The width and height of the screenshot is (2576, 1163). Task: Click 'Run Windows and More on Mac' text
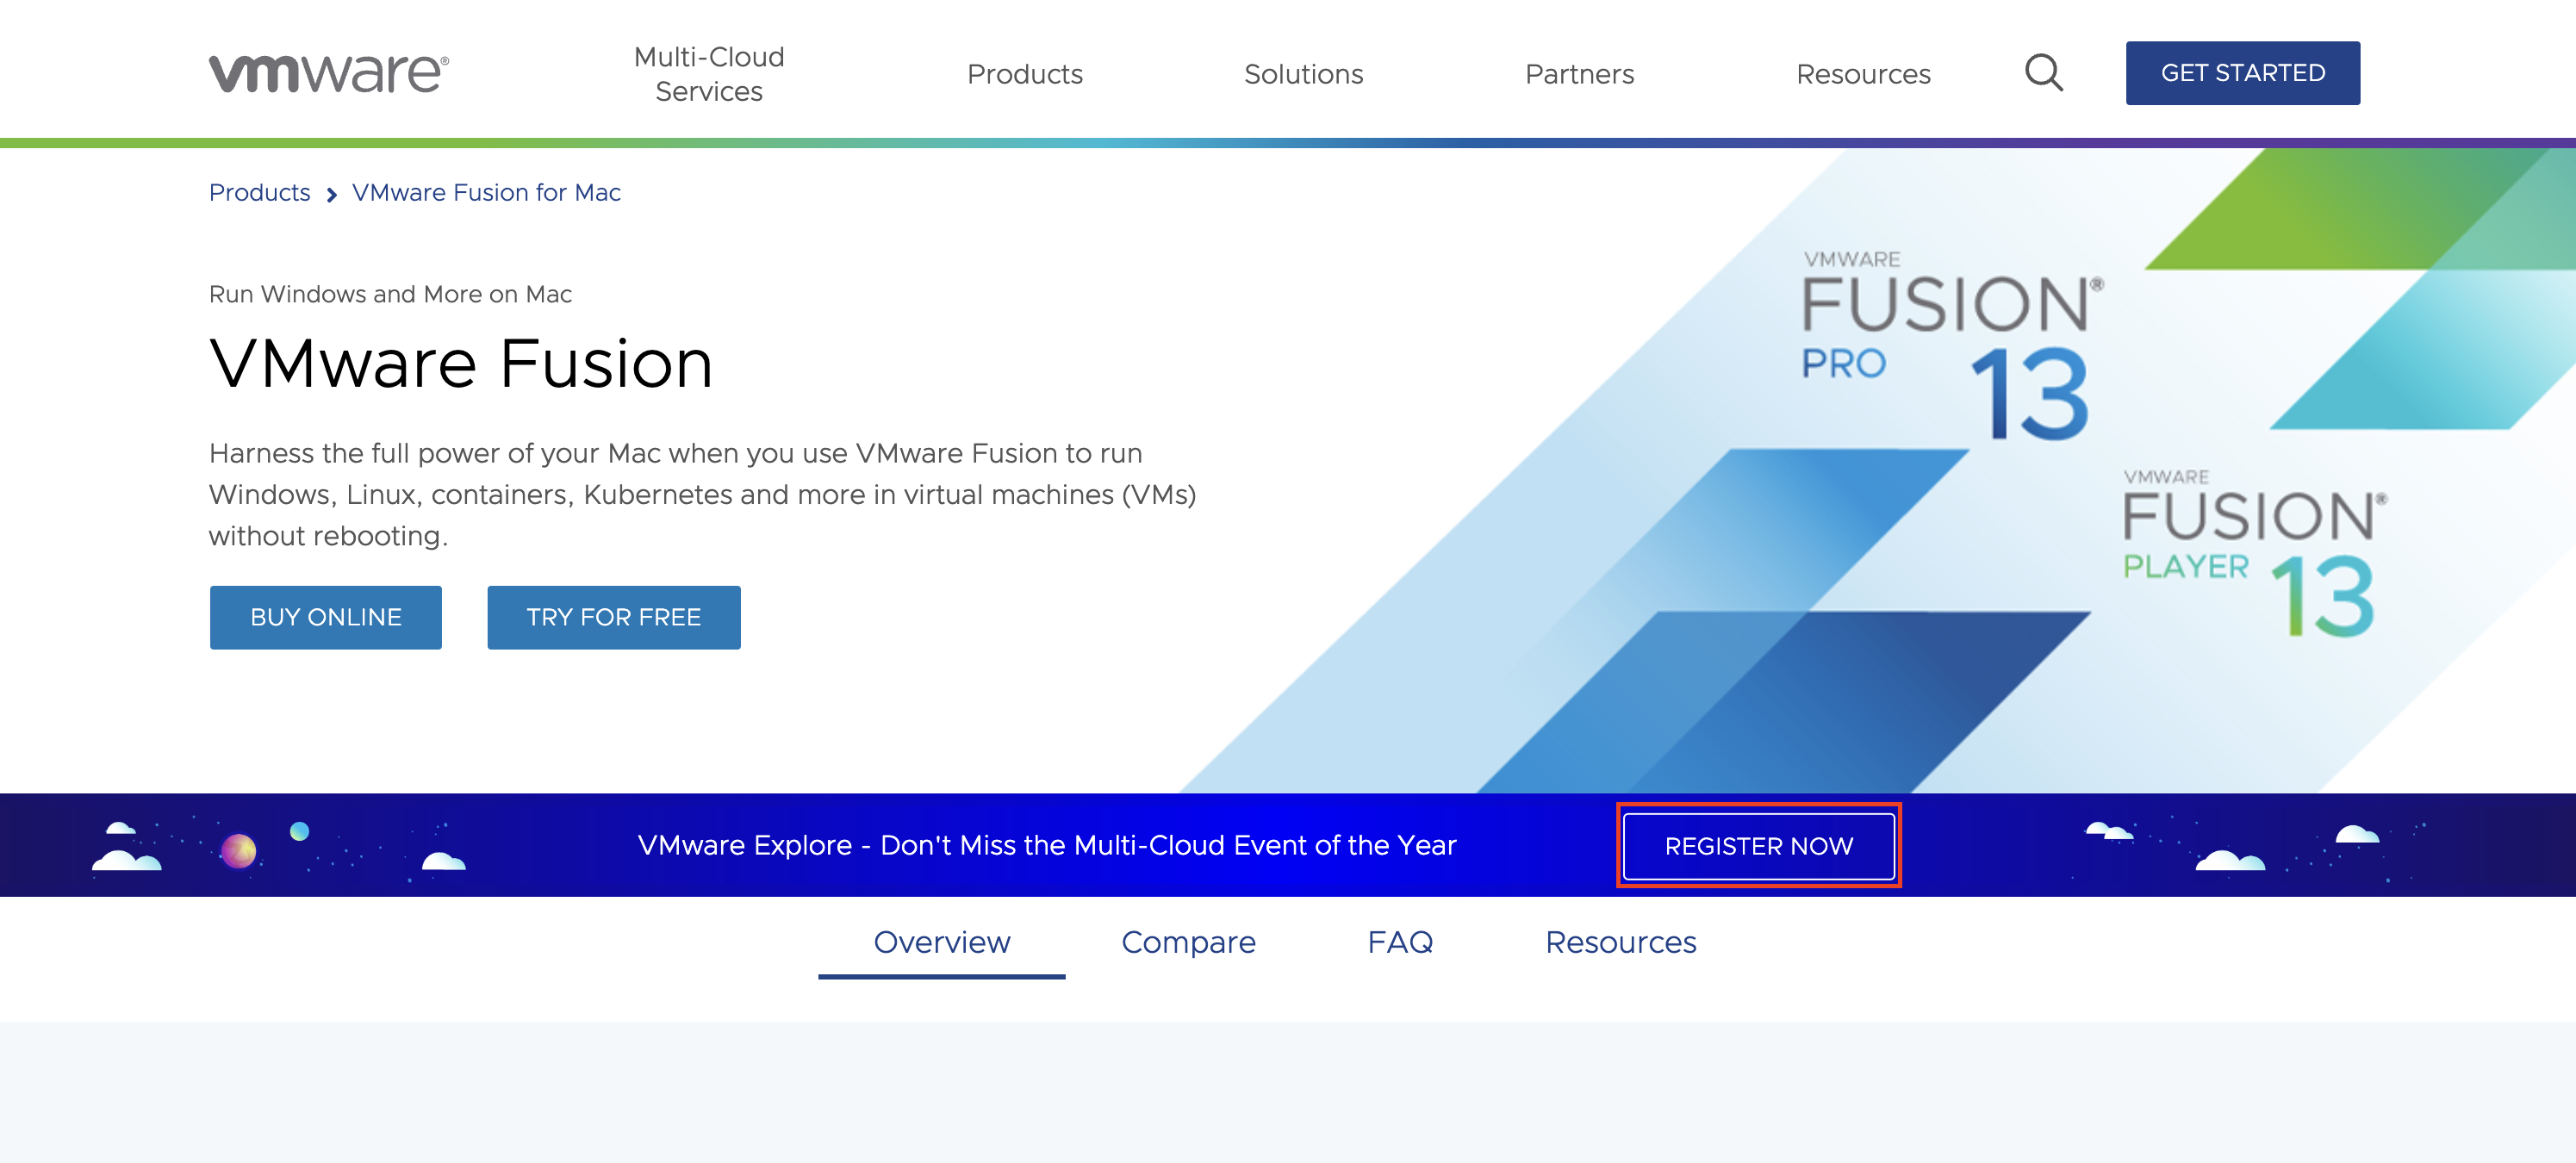[390, 294]
